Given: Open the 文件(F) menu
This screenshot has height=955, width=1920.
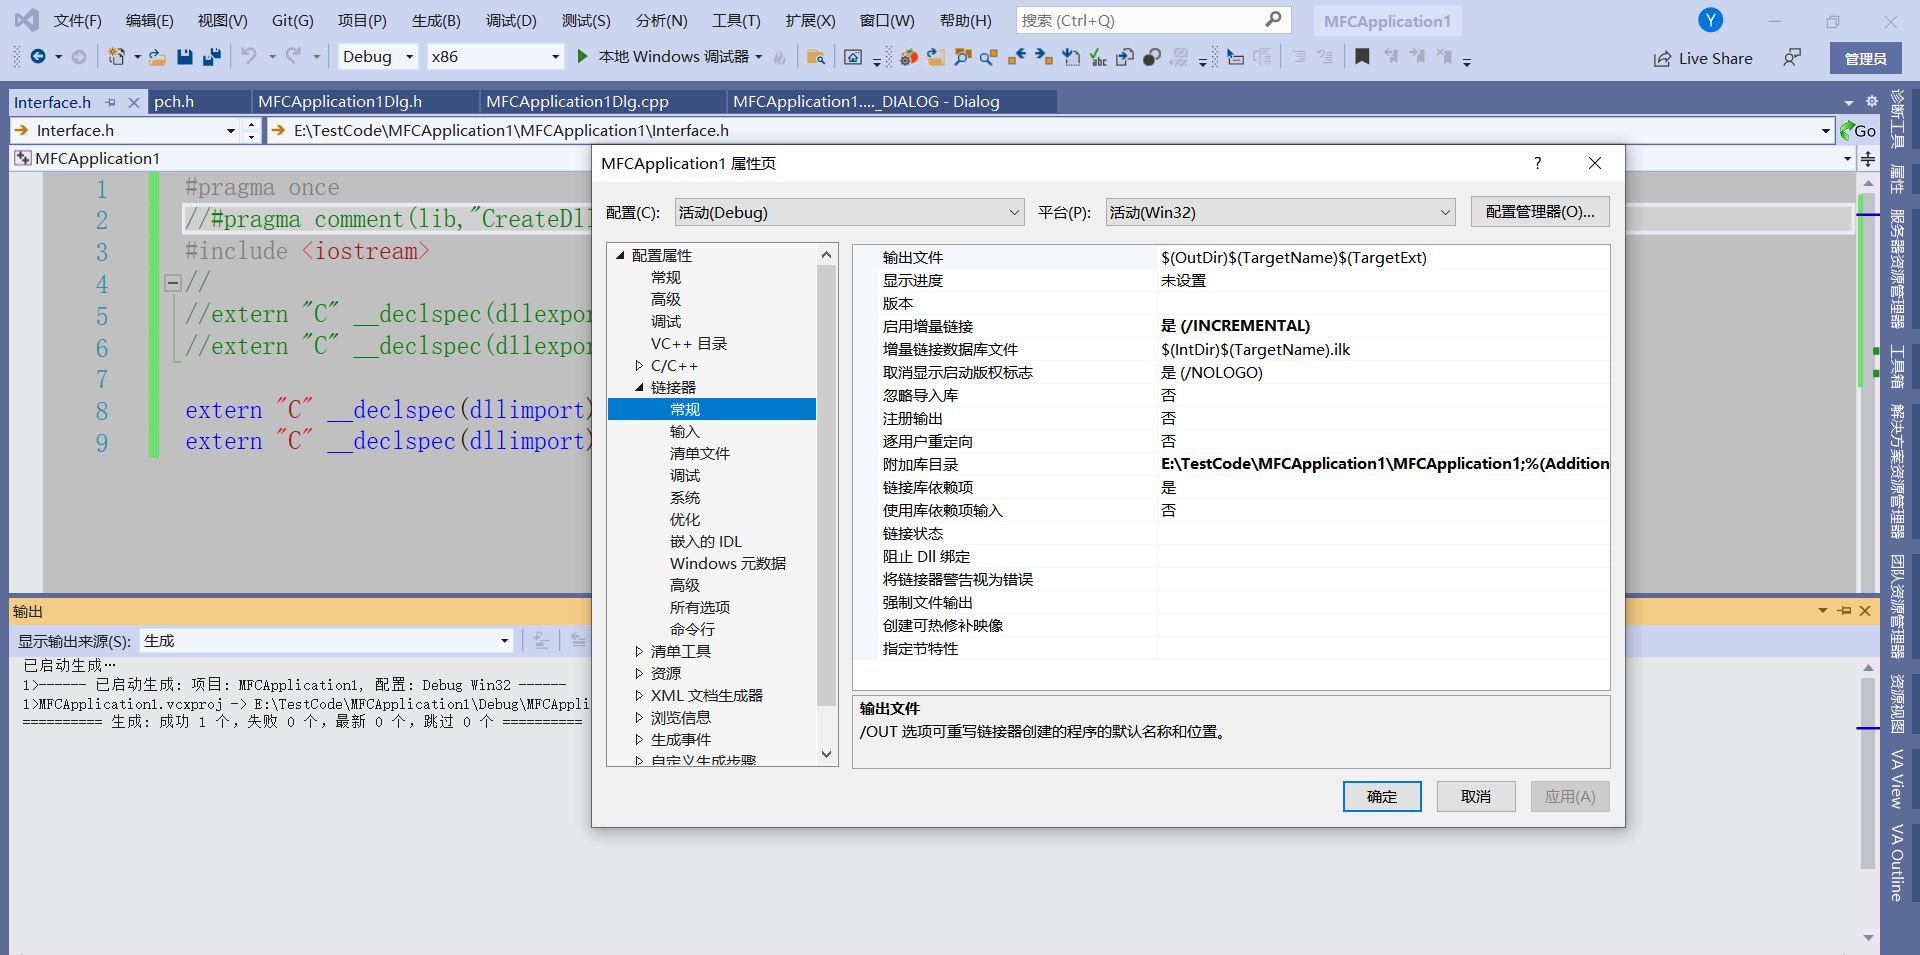Looking at the screenshot, I should (77, 20).
